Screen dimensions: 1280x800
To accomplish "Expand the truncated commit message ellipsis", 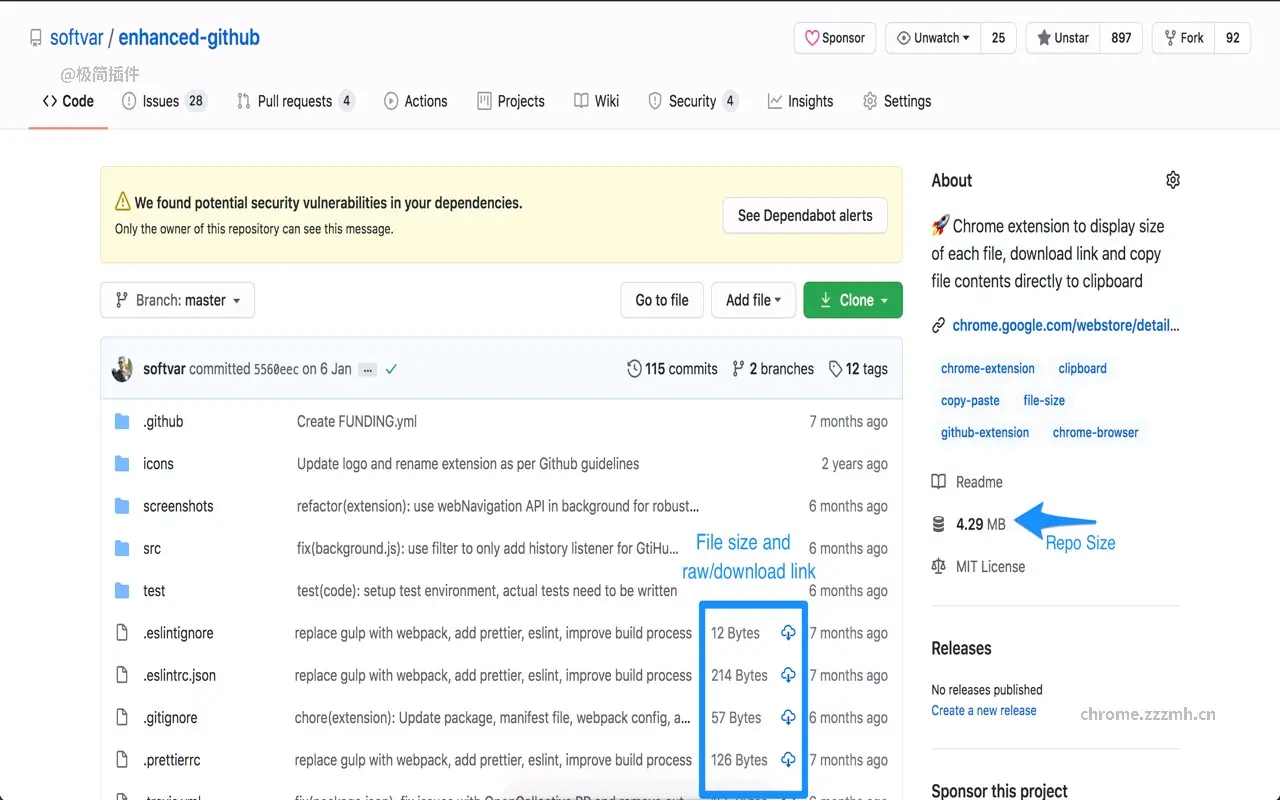I will [x=366, y=368].
